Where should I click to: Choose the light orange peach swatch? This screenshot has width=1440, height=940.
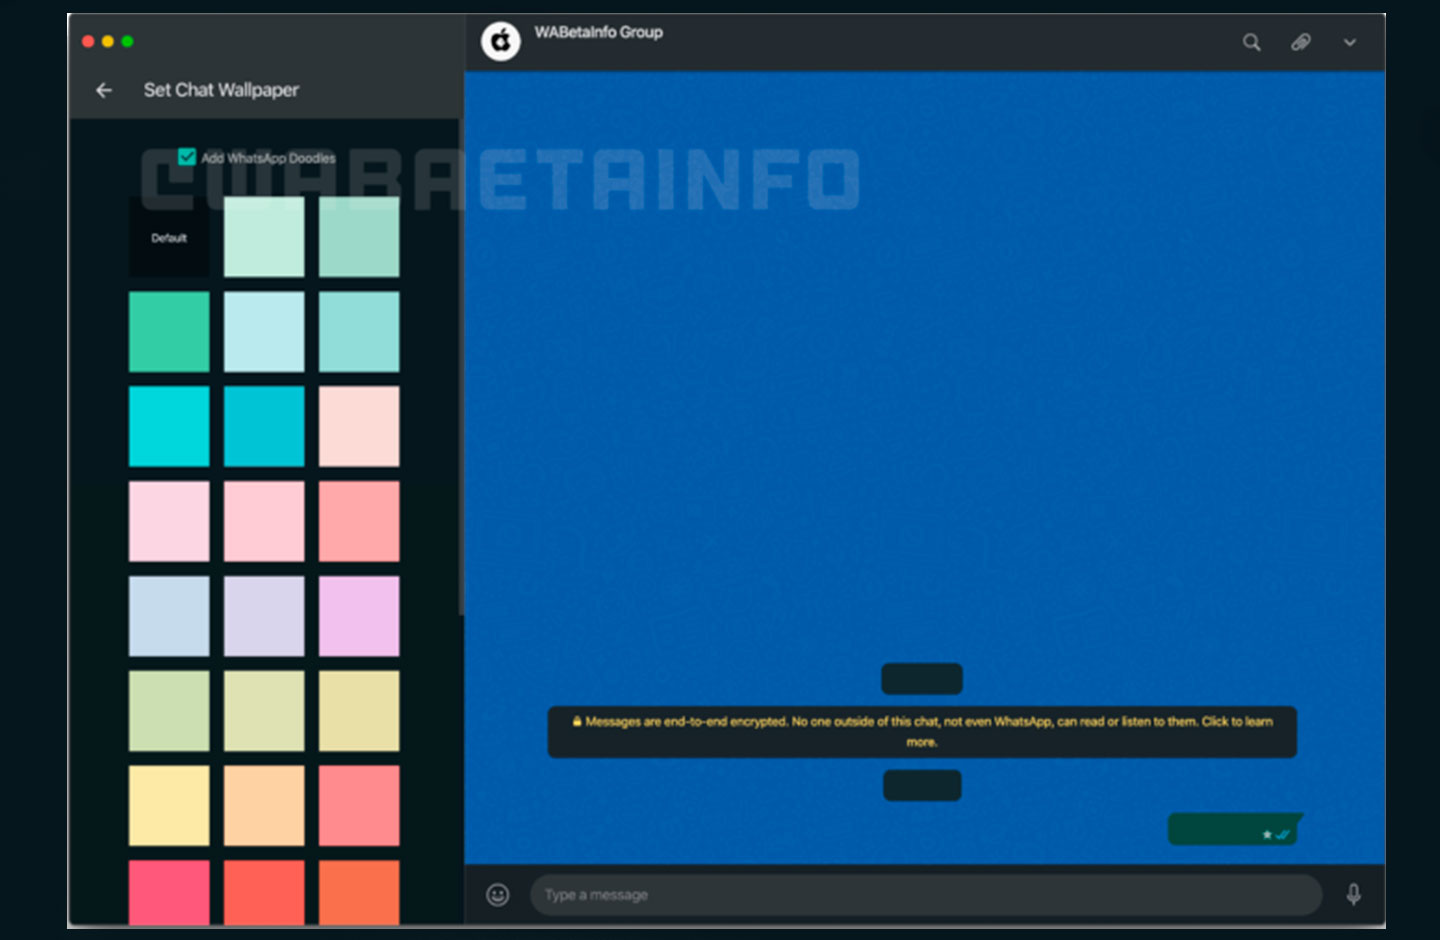coord(264,806)
